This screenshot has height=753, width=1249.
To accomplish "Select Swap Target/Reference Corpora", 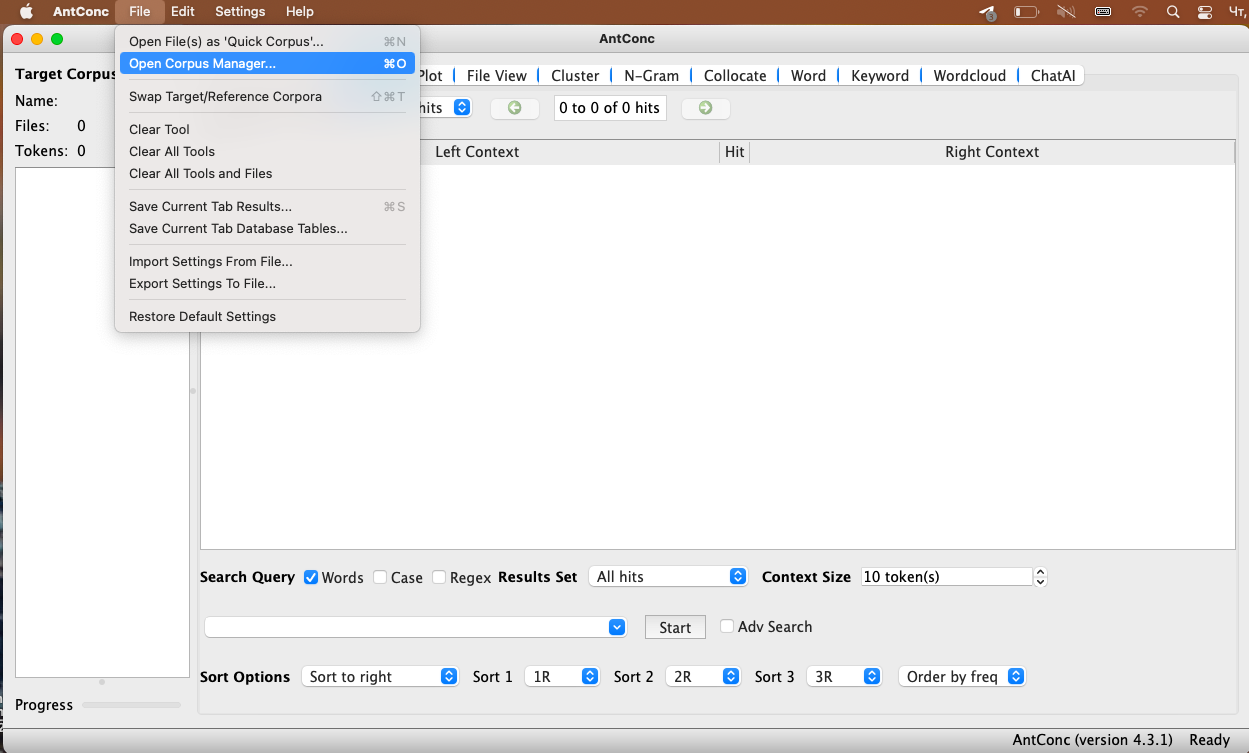I will 267,96.
